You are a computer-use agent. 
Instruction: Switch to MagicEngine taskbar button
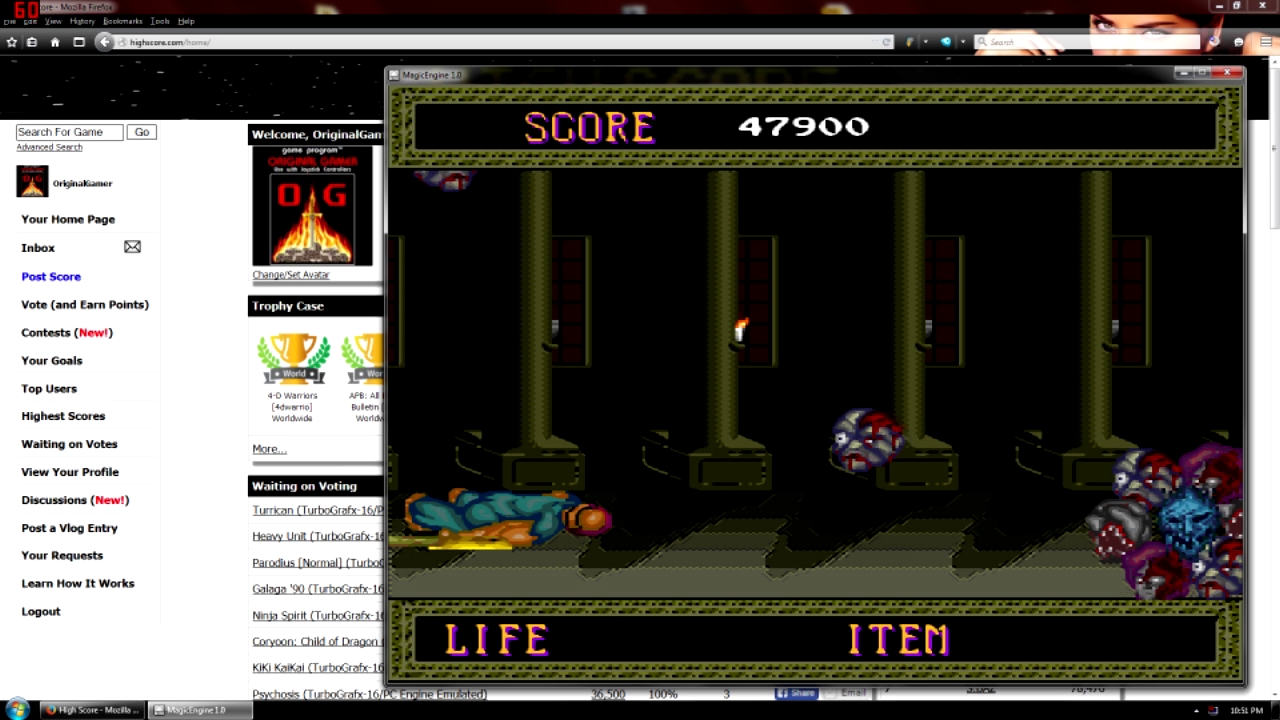[x=200, y=710]
